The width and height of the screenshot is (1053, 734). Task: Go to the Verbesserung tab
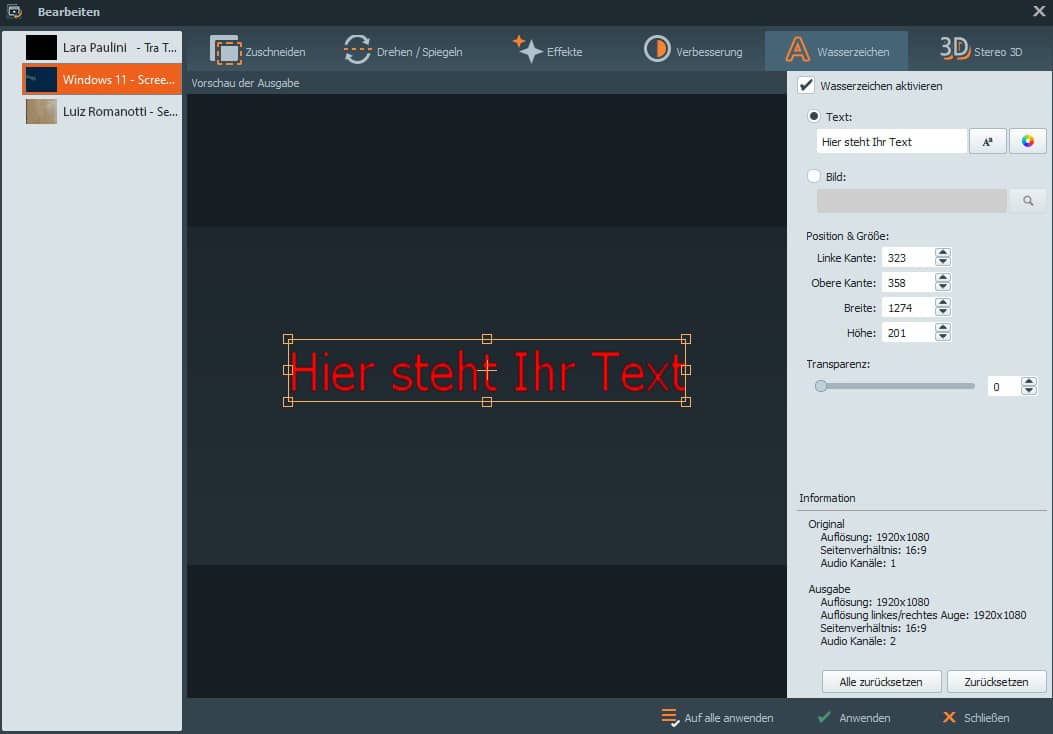[x=693, y=51]
